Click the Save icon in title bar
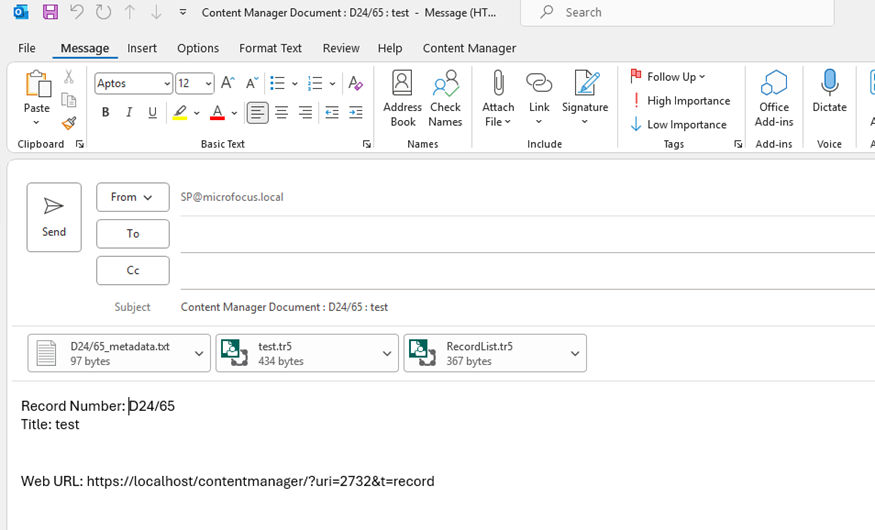This screenshot has width=875, height=530. click(50, 12)
